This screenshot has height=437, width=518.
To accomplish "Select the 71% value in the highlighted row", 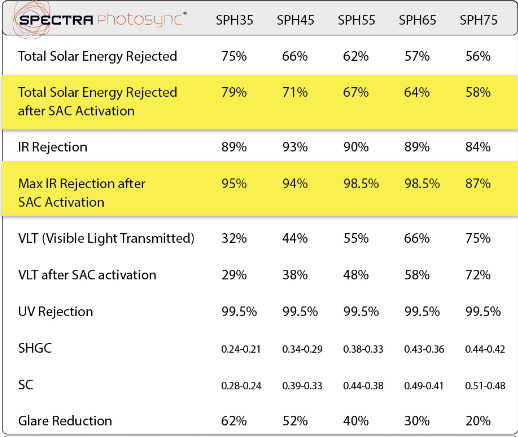I will tap(295, 92).
